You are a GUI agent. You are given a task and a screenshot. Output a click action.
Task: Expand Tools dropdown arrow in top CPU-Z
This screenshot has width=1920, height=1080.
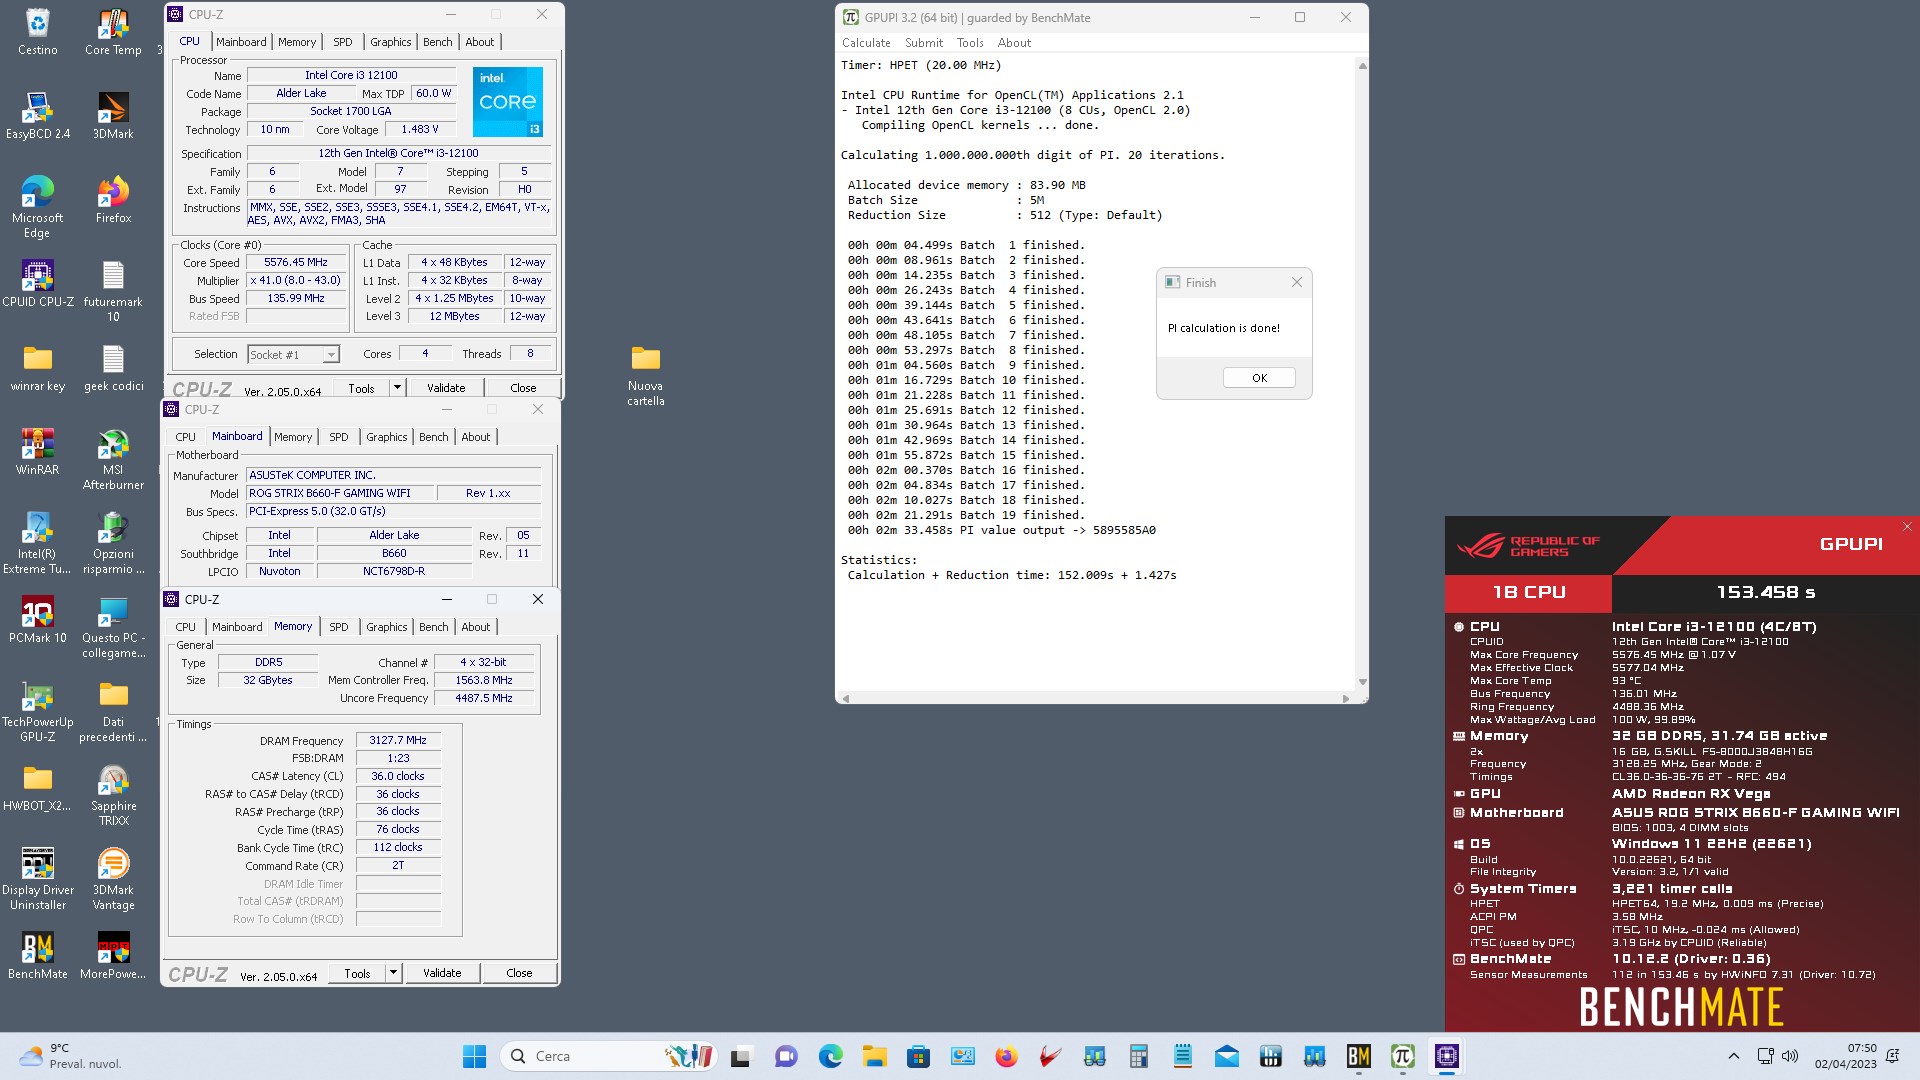coord(397,388)
